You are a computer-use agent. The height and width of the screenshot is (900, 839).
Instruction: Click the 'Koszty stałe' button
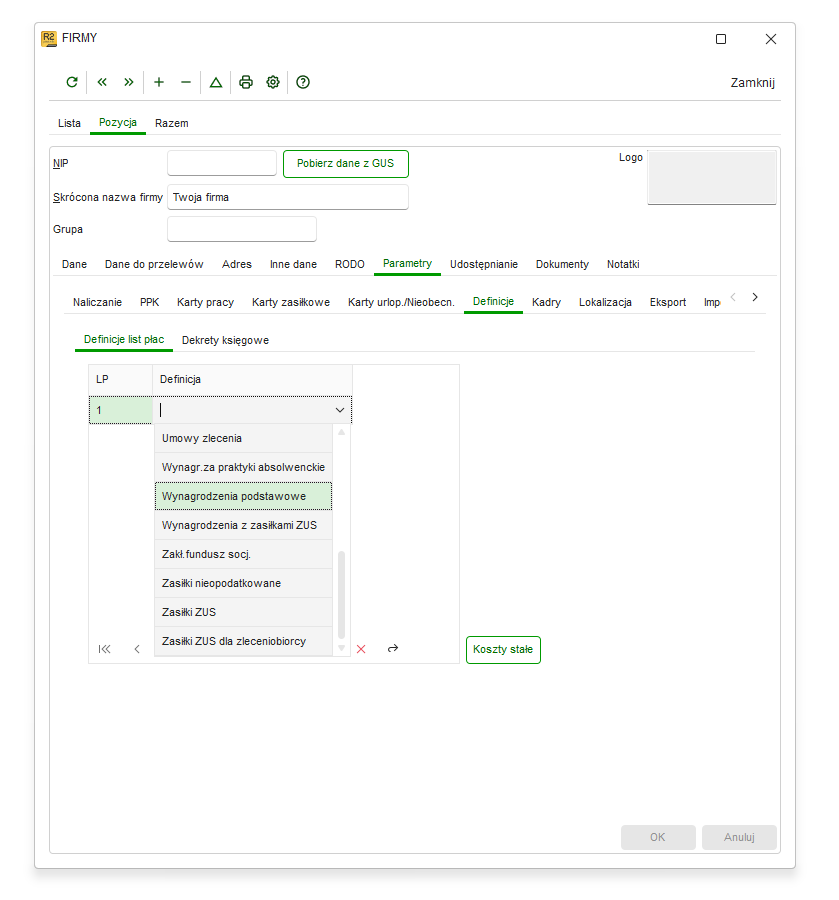coord(503,650)
